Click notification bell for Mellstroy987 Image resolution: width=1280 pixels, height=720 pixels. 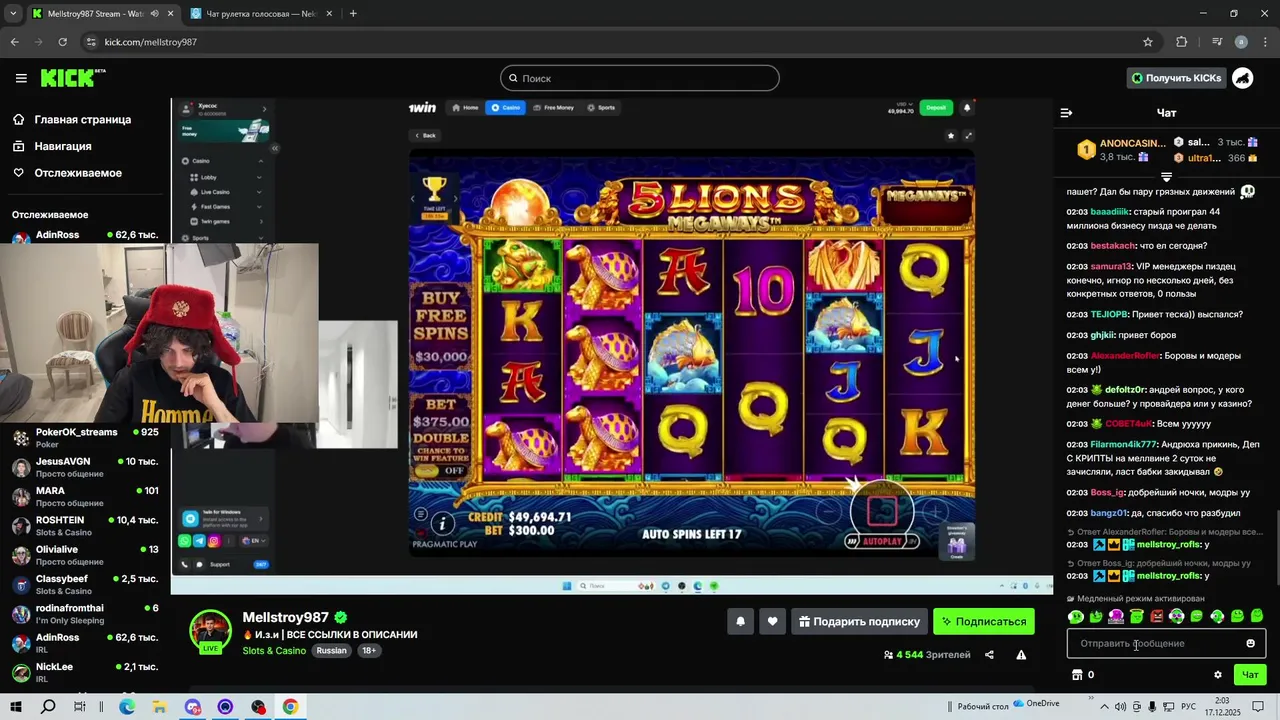tap(740, 621)
